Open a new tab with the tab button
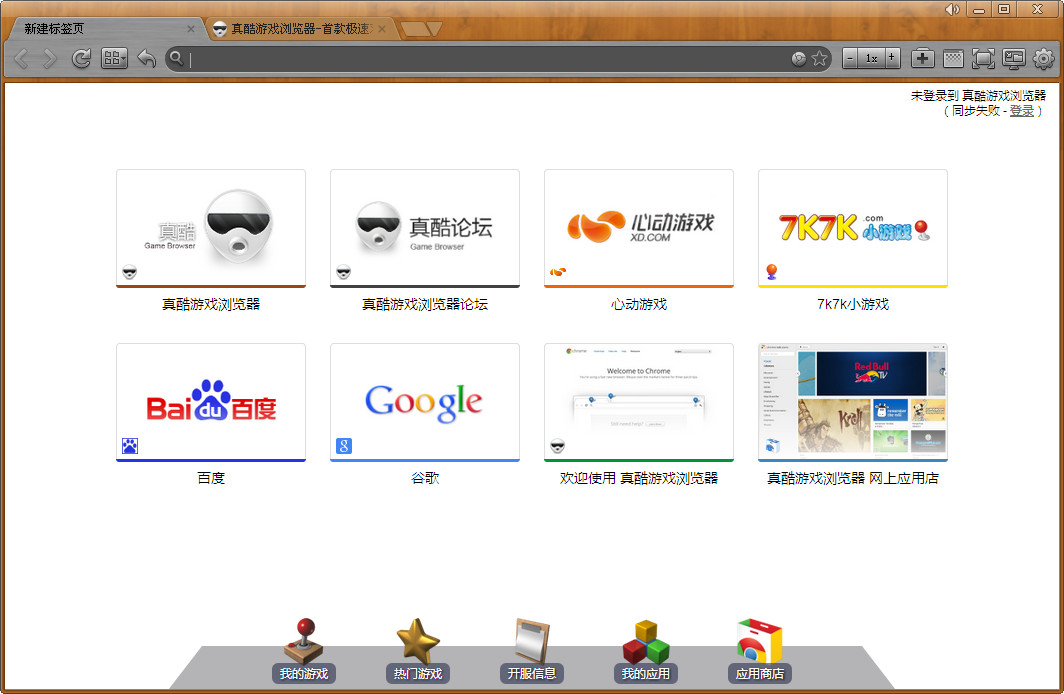This screenshot has width=1064, height=694. (421, 29)
